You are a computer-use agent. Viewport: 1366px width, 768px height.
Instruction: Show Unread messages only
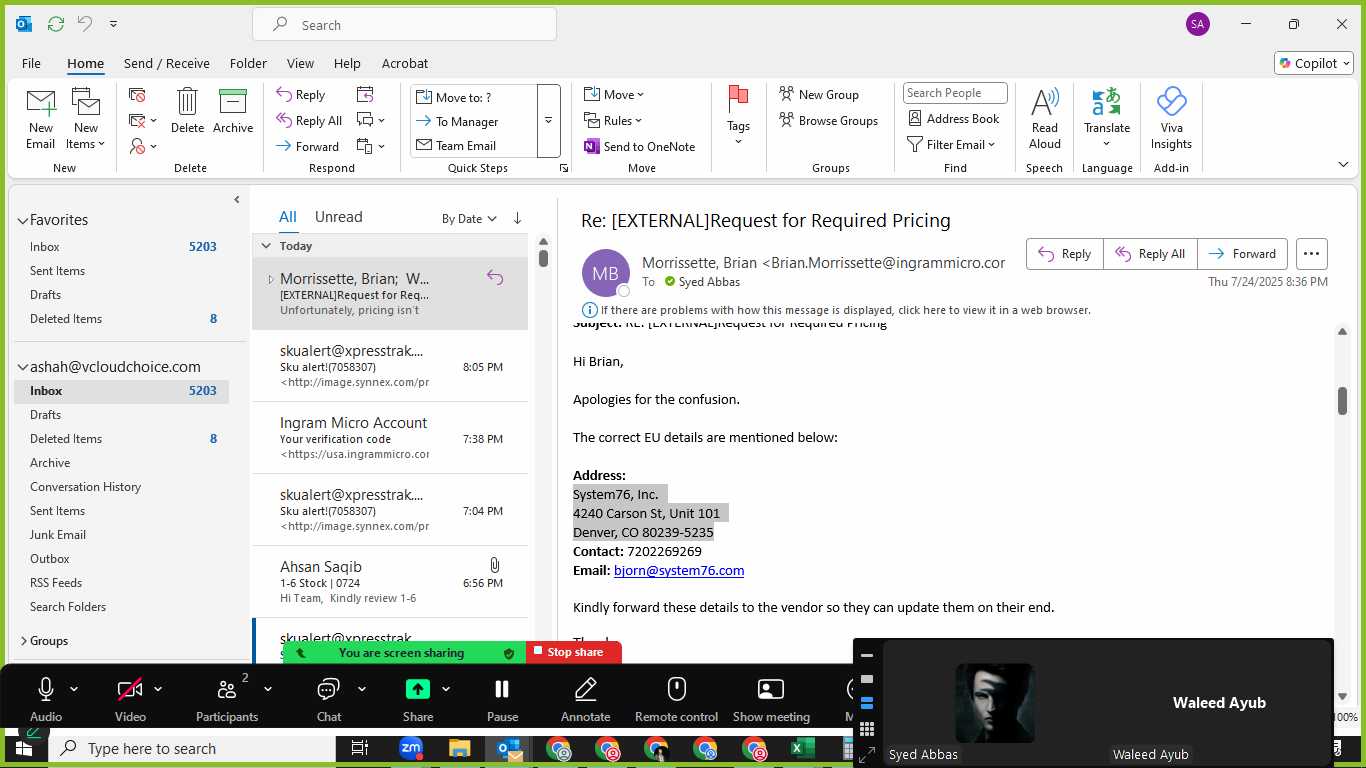pos(338,217)
